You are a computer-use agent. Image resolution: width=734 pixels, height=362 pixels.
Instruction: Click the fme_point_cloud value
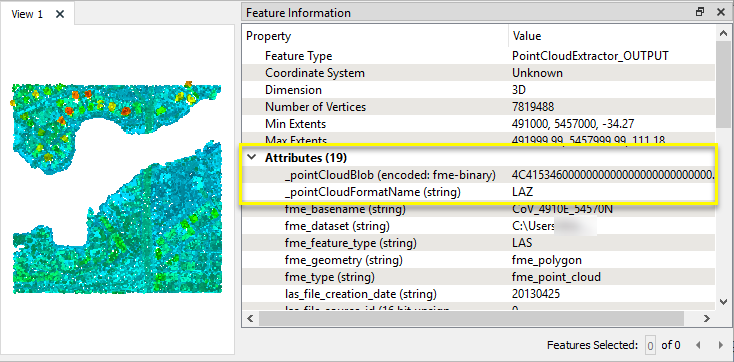click(x=556, y=277)
